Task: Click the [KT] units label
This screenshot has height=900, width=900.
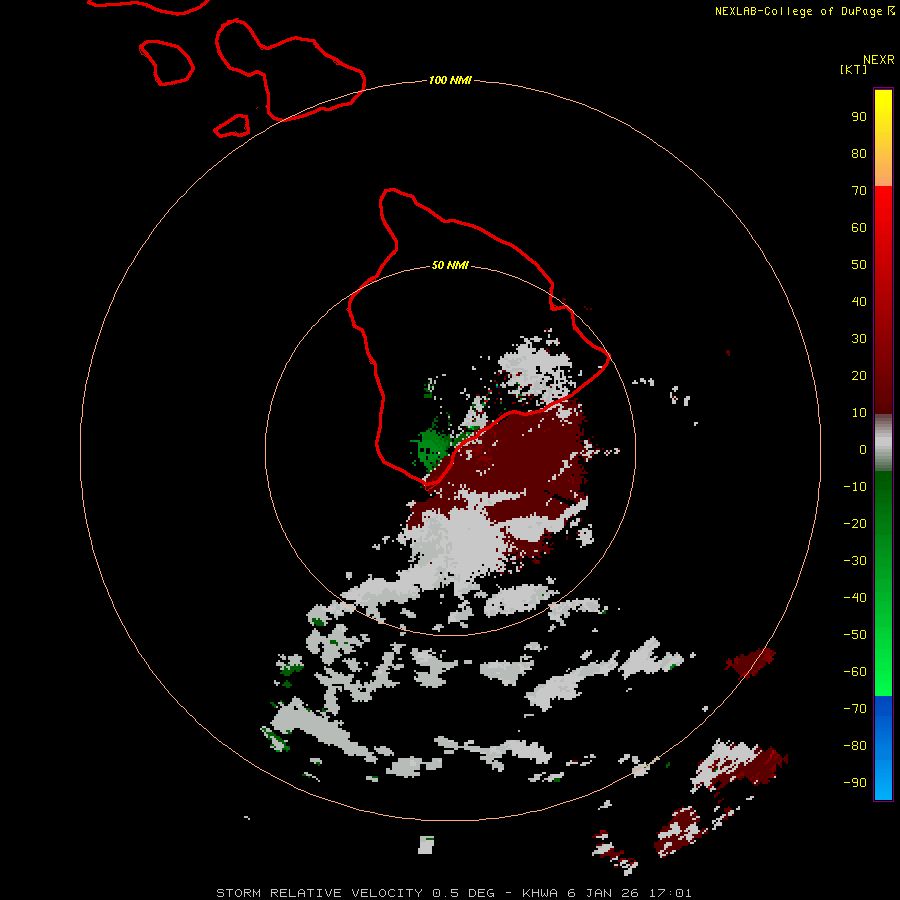Action: (x=853, y=69)
